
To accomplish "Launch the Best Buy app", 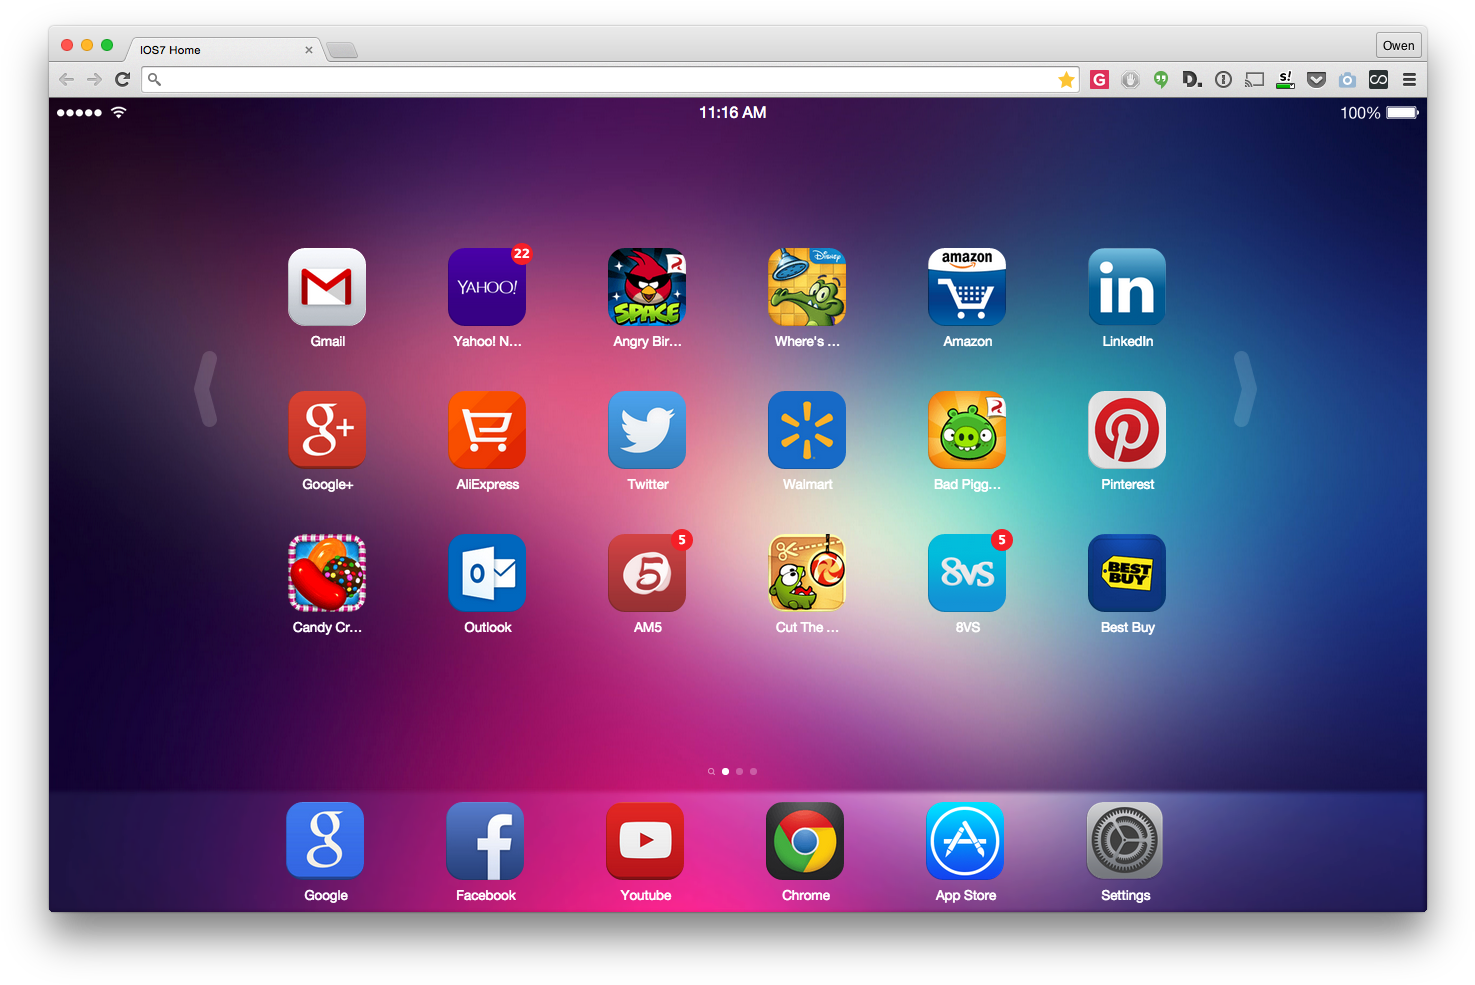I will 1127,573.
